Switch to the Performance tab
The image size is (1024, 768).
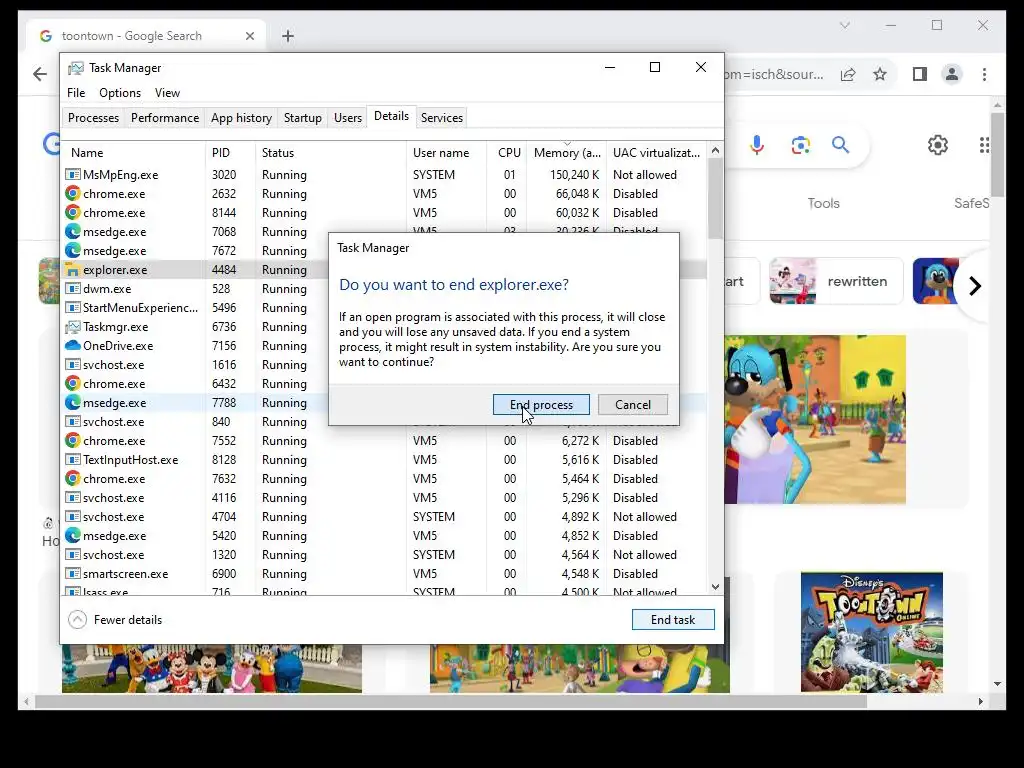(x=165, y=118)
